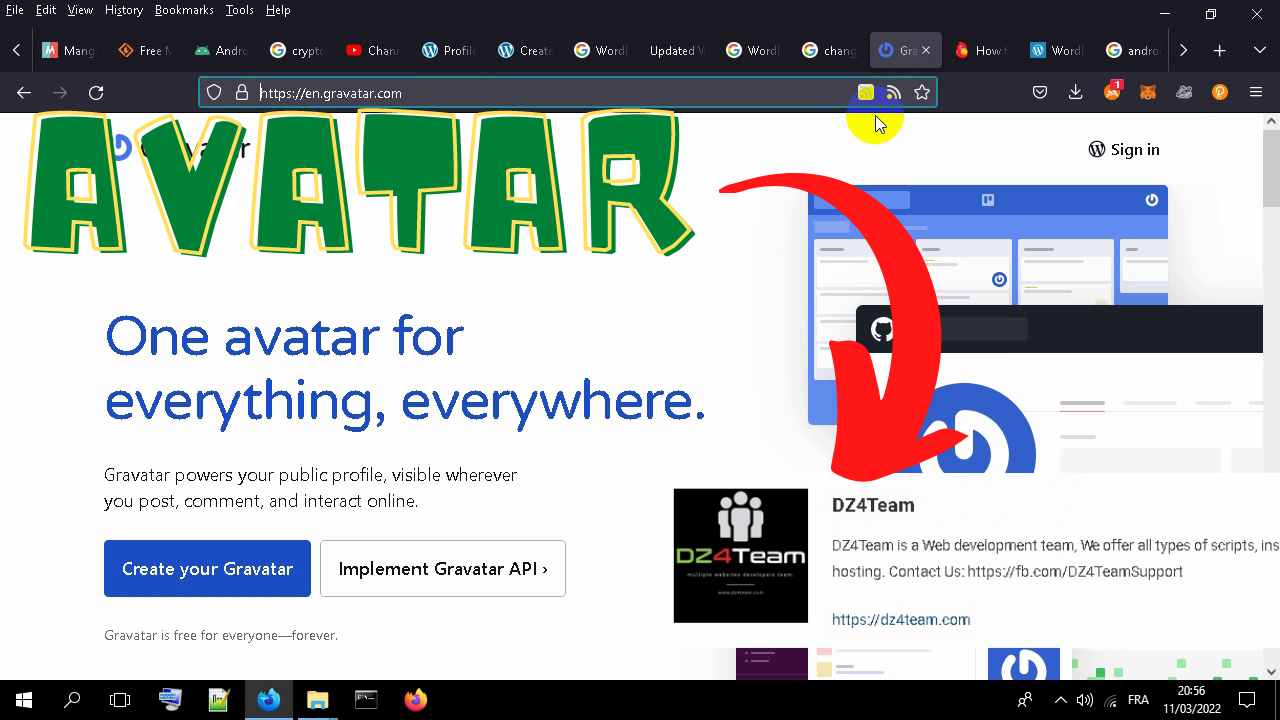The width and height of the screenshot is (1280, 720).
Task: Open the History menu
Action: pos(123,10)
